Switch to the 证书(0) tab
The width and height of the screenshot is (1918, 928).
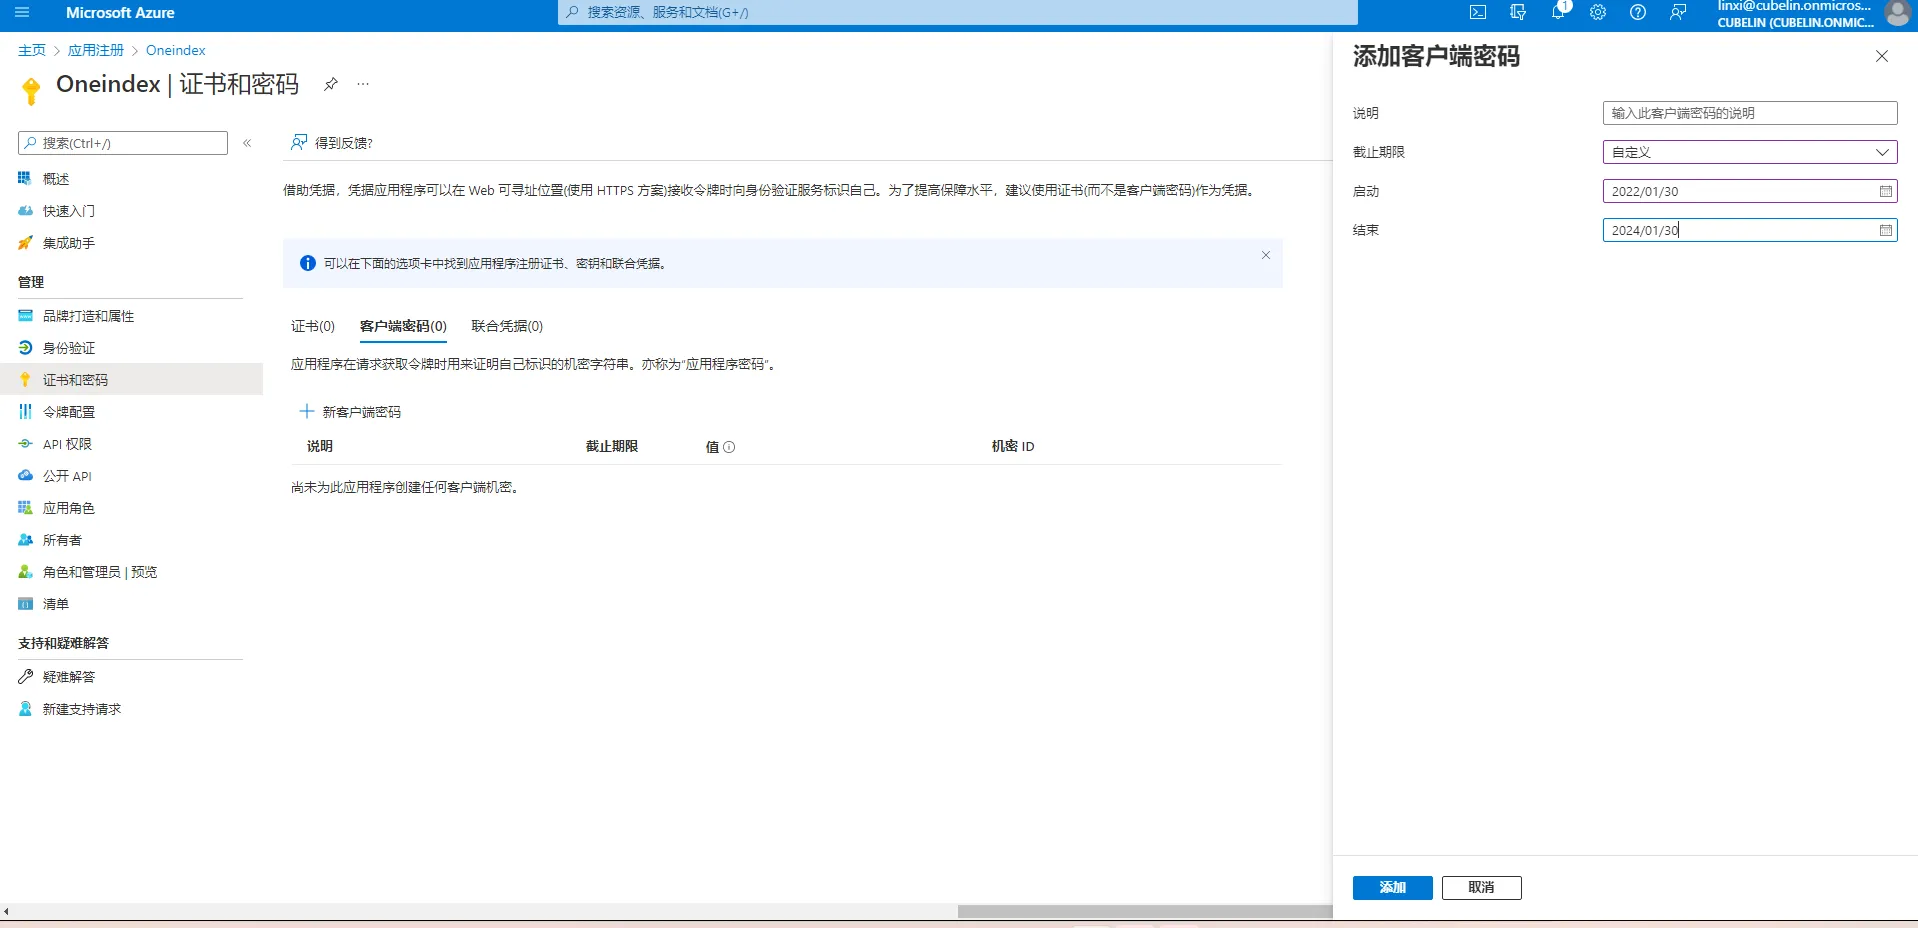click(312, 326)
